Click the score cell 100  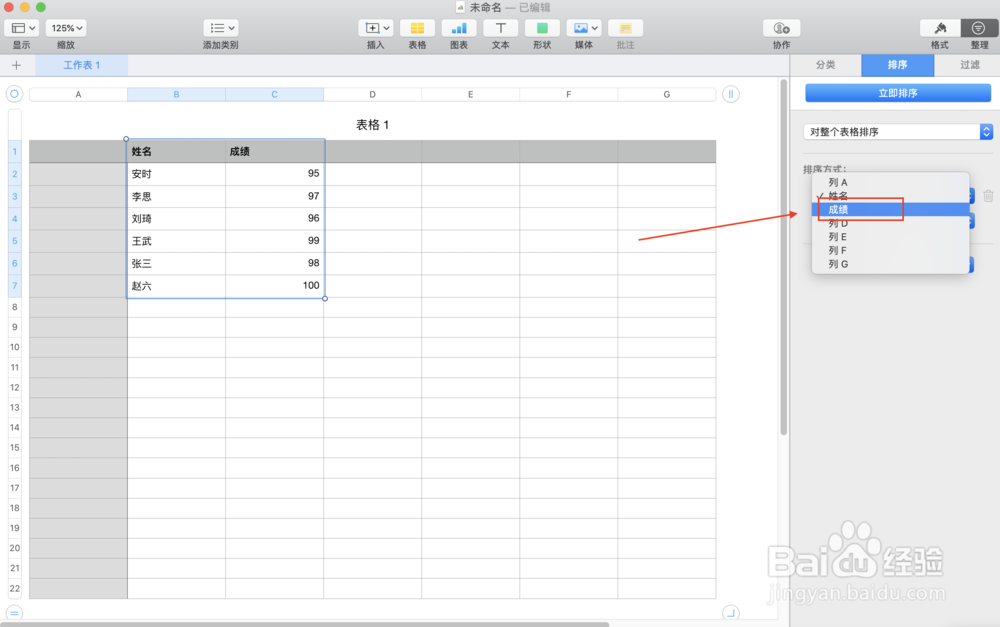tap(274, 286)
